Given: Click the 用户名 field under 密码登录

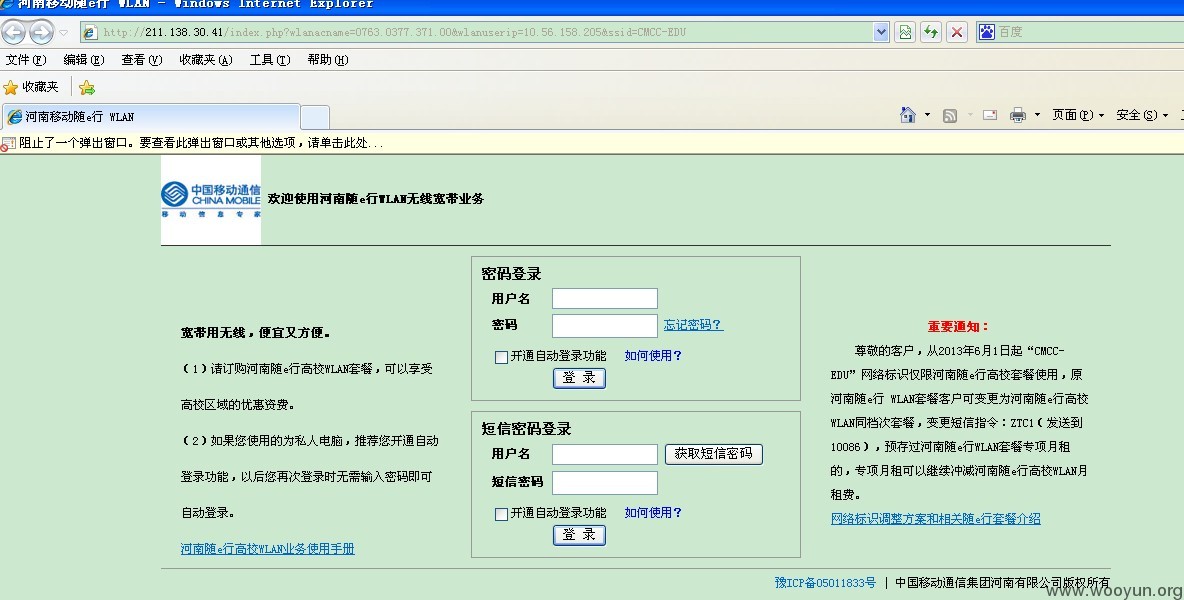Looking at the screenshot, I should (x=605, y=298).
